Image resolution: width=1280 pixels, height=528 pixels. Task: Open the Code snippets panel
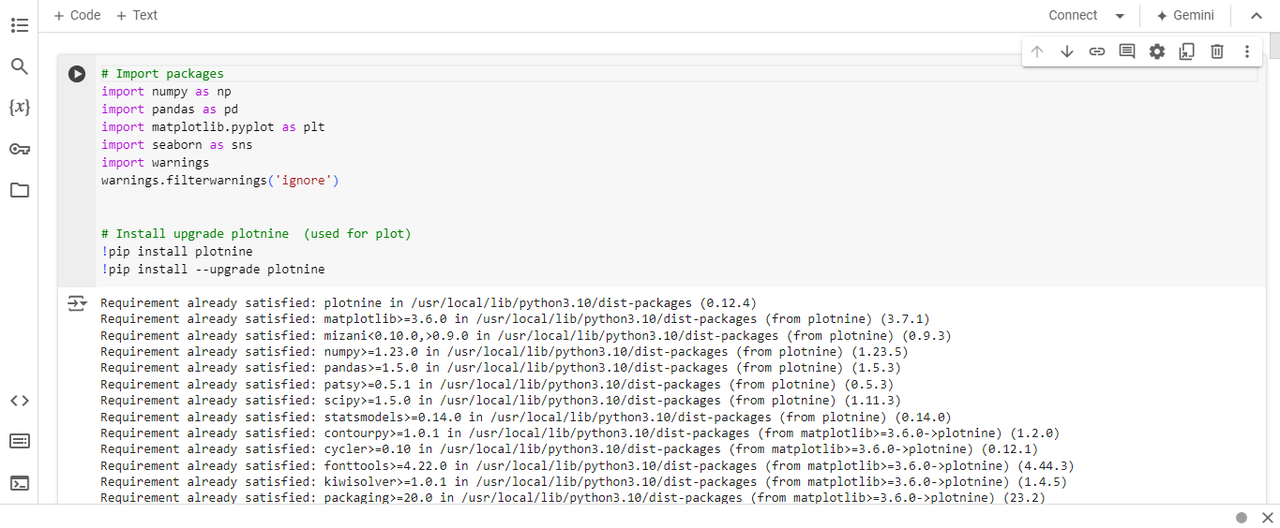[x=19, y=401]
